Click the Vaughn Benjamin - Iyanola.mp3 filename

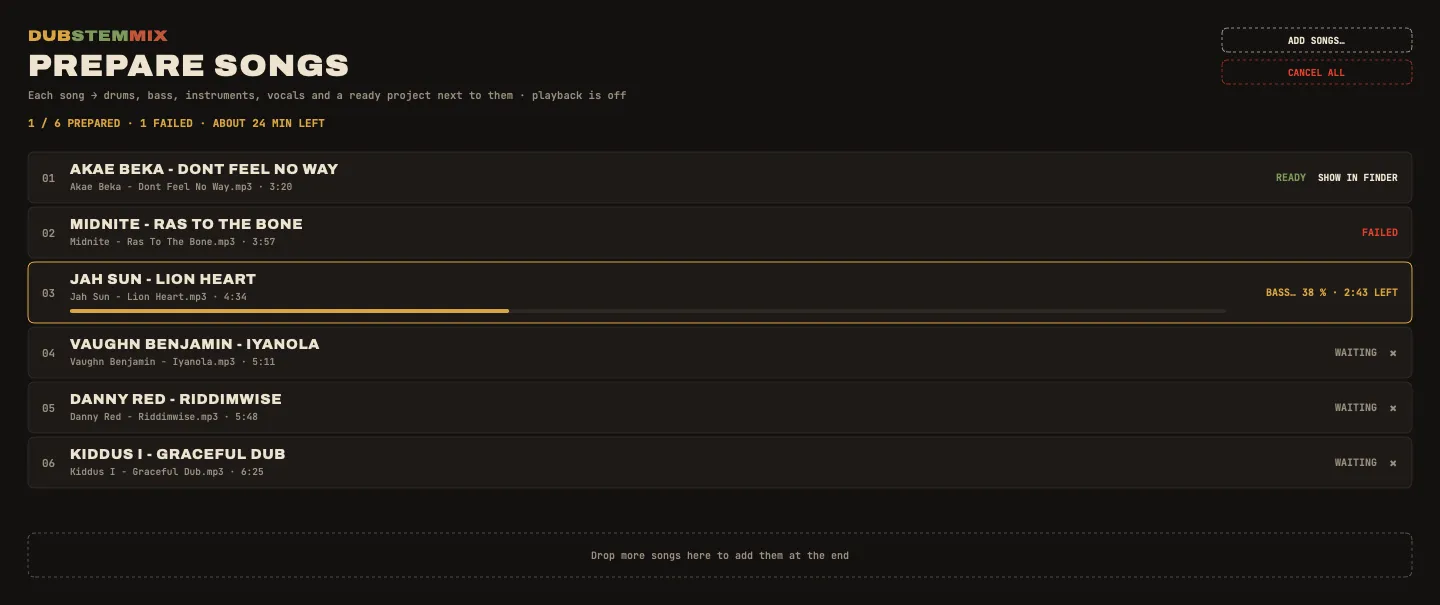pyautogui.click(x=153, y=362)
